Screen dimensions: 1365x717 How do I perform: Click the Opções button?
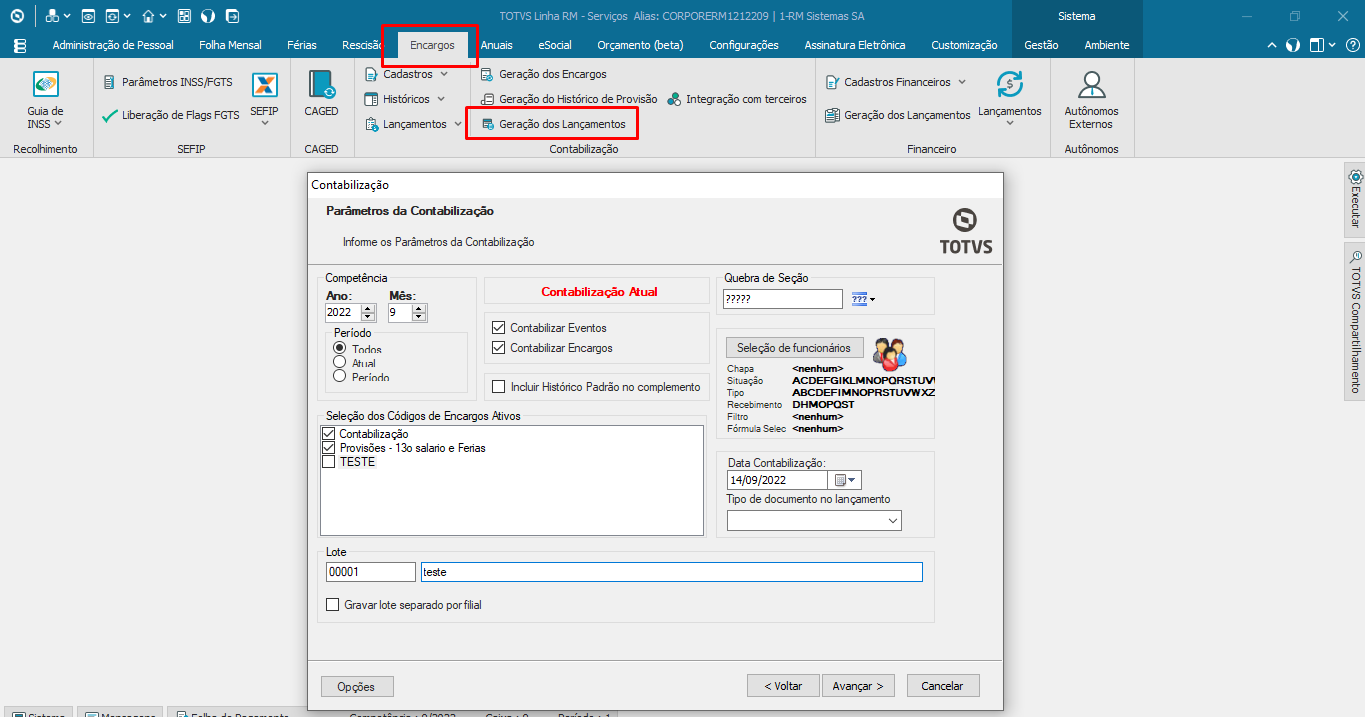tap(357, 687)
